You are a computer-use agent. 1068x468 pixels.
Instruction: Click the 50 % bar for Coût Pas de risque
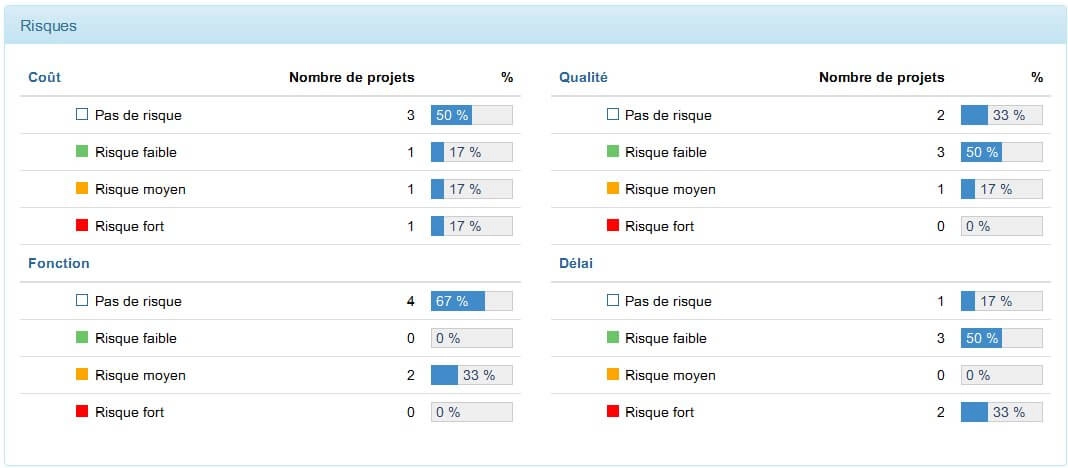point(471,114)
